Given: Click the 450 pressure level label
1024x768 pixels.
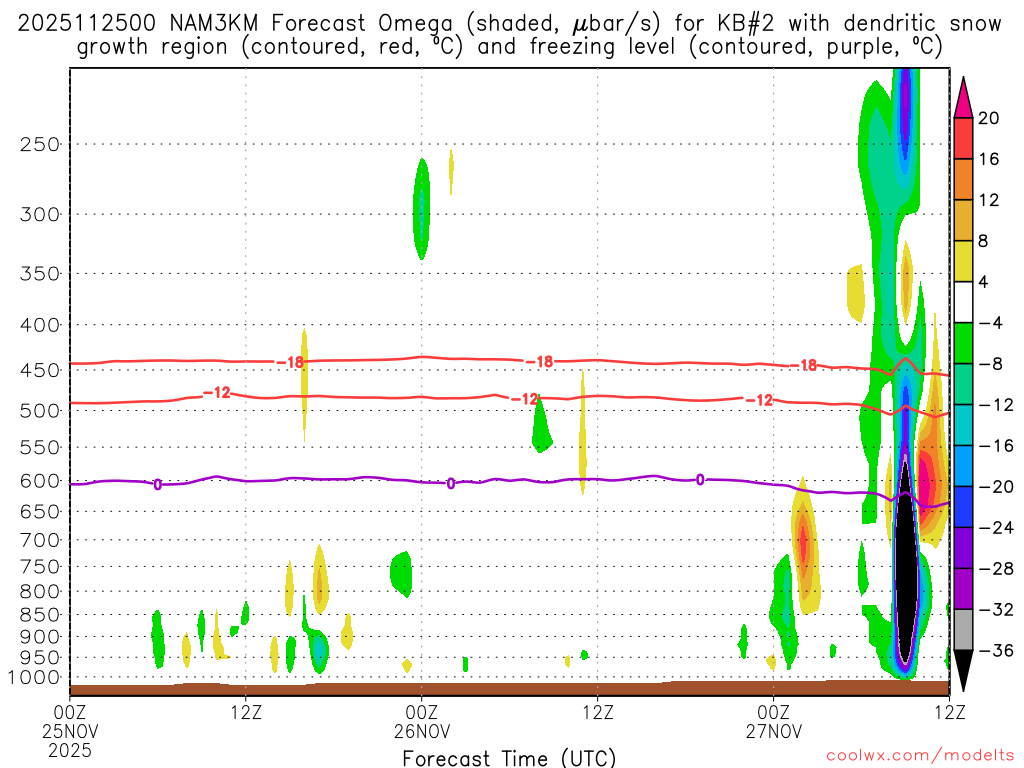Looking at the screenshot, I should (x=40, y=370).
